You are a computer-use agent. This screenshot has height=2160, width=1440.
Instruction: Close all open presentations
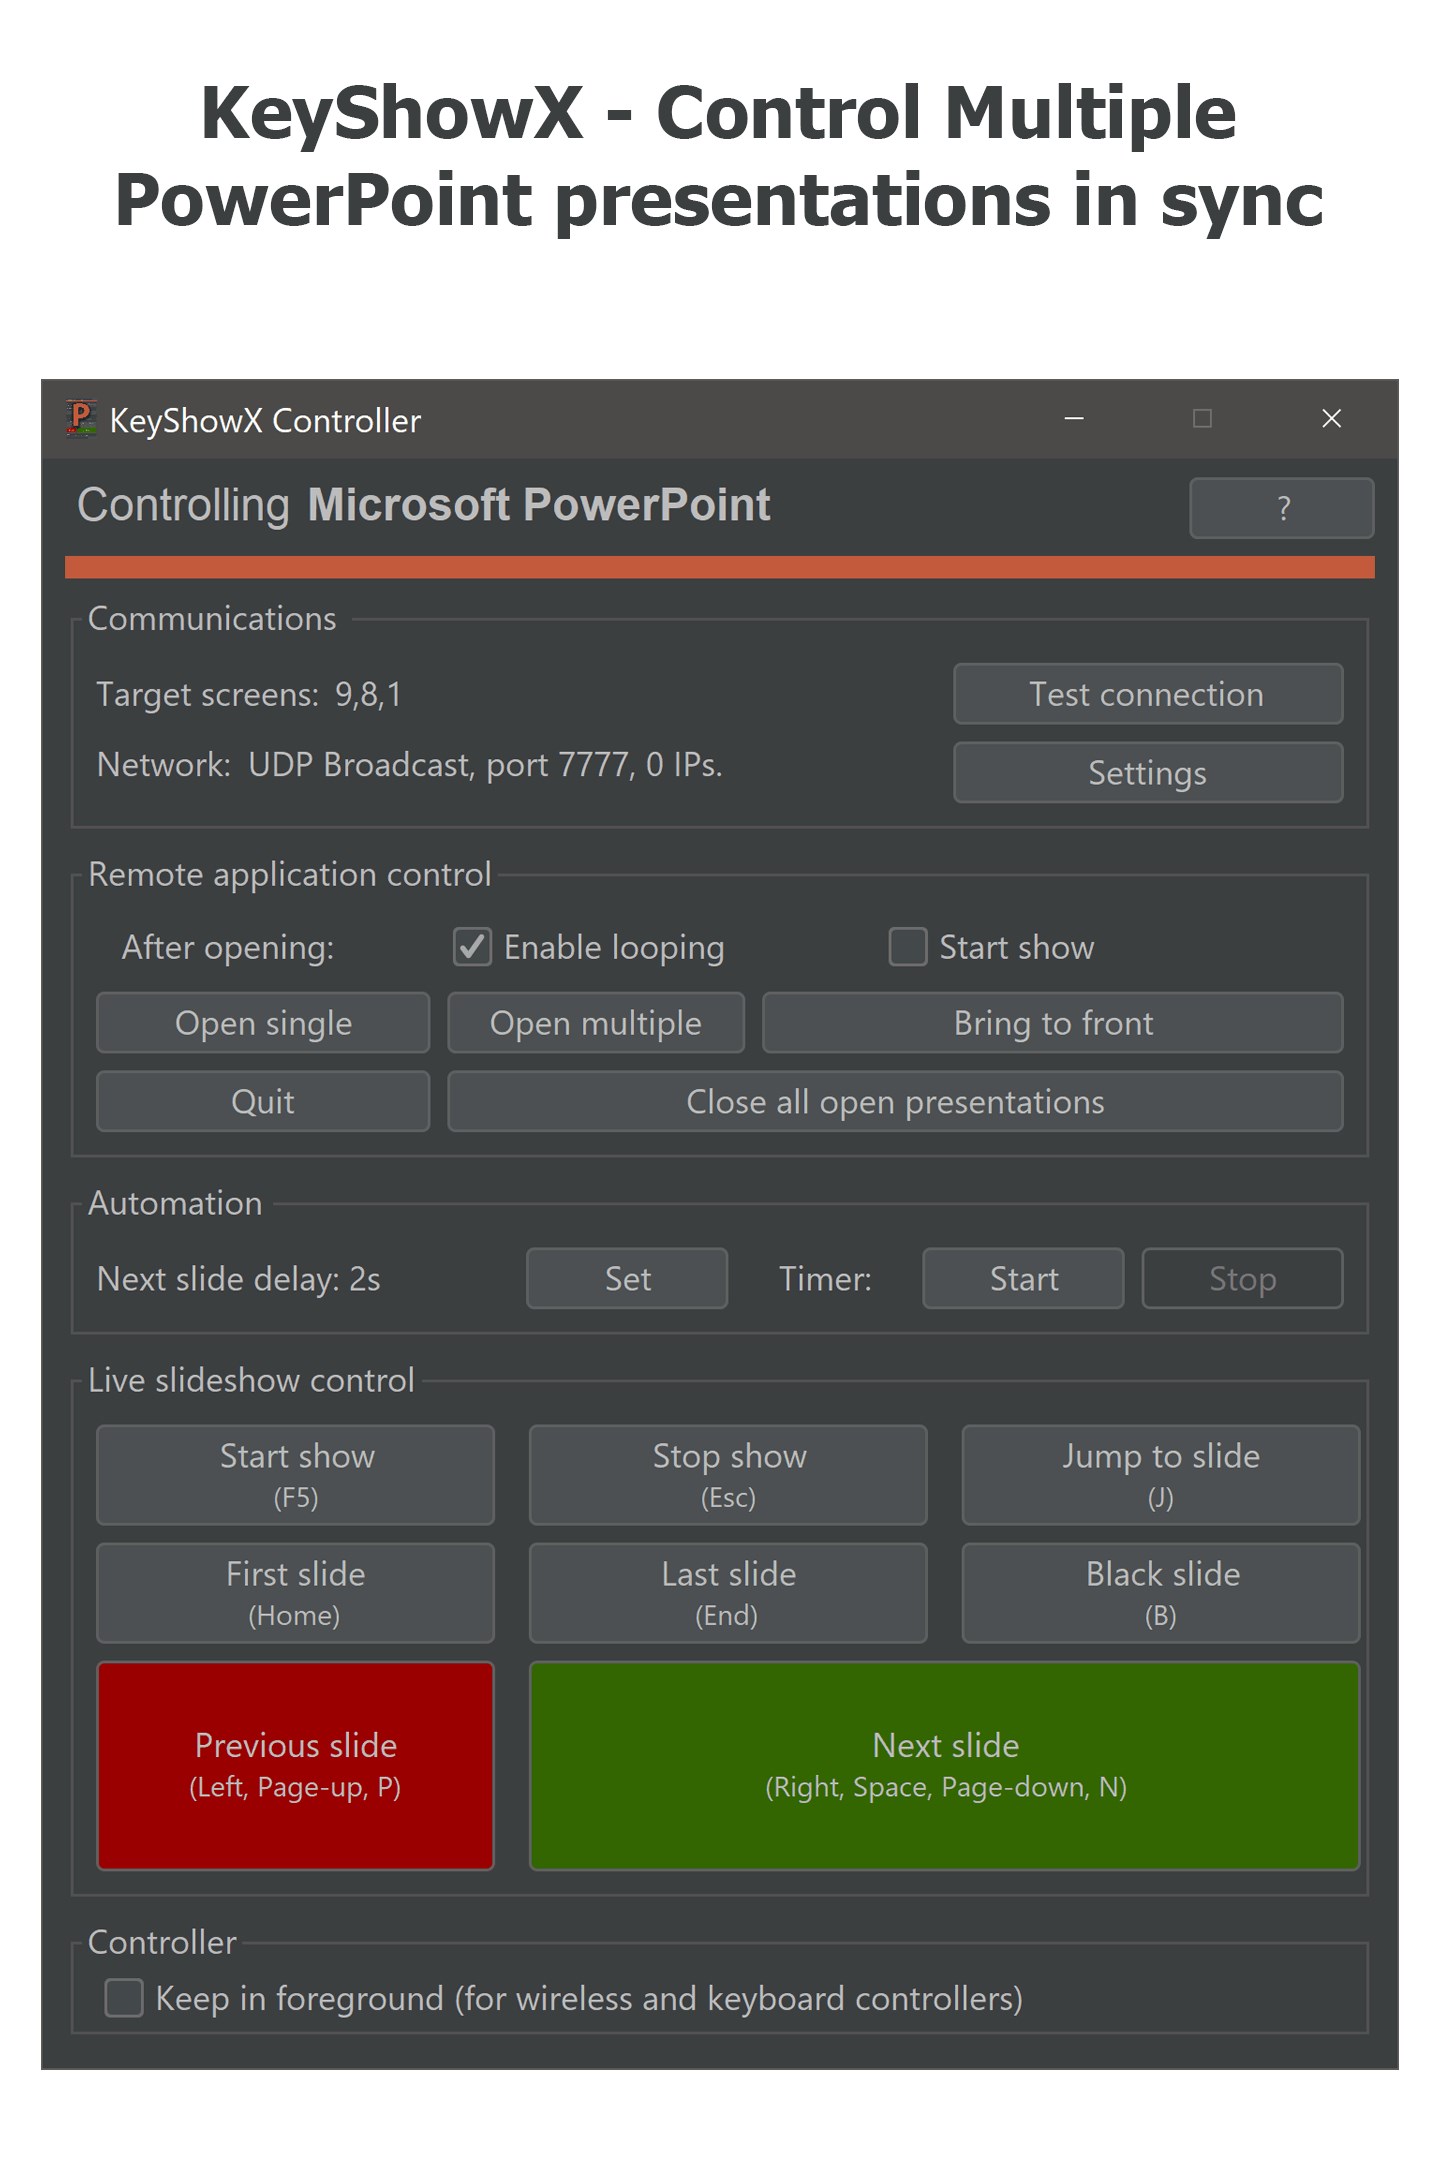click(895, 1101)
